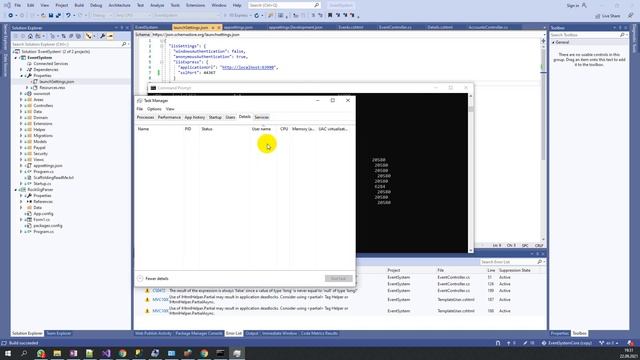Click Fewer details in Task Manager
This screenshot has width=640, height=360.
coord(157,278)
